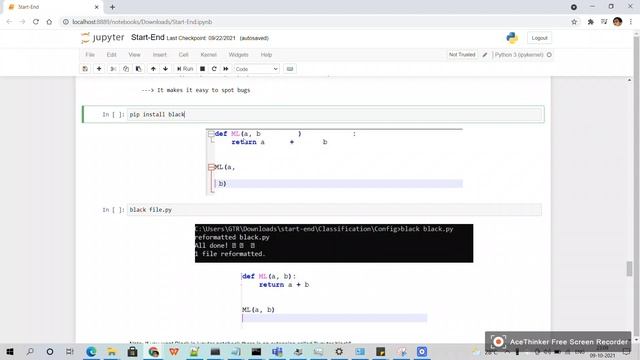Click the kernel idle status circle

coord(549,55)
